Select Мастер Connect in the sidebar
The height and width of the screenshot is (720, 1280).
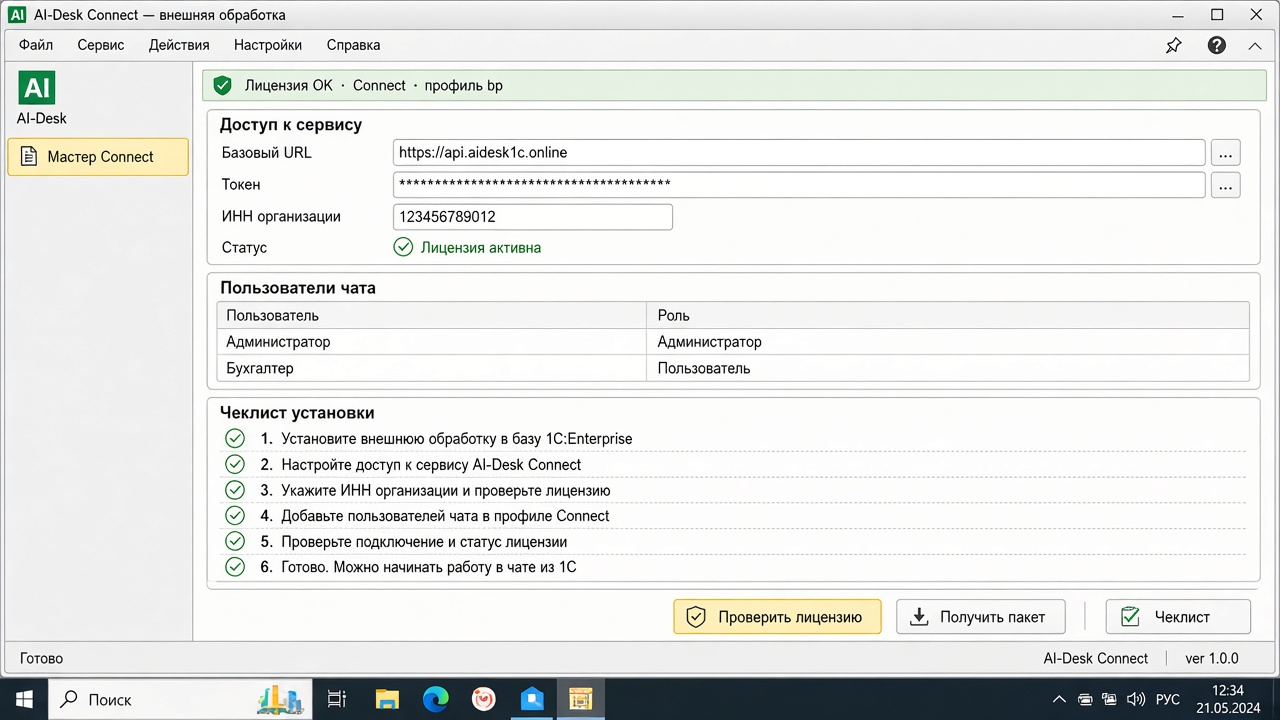98,157
